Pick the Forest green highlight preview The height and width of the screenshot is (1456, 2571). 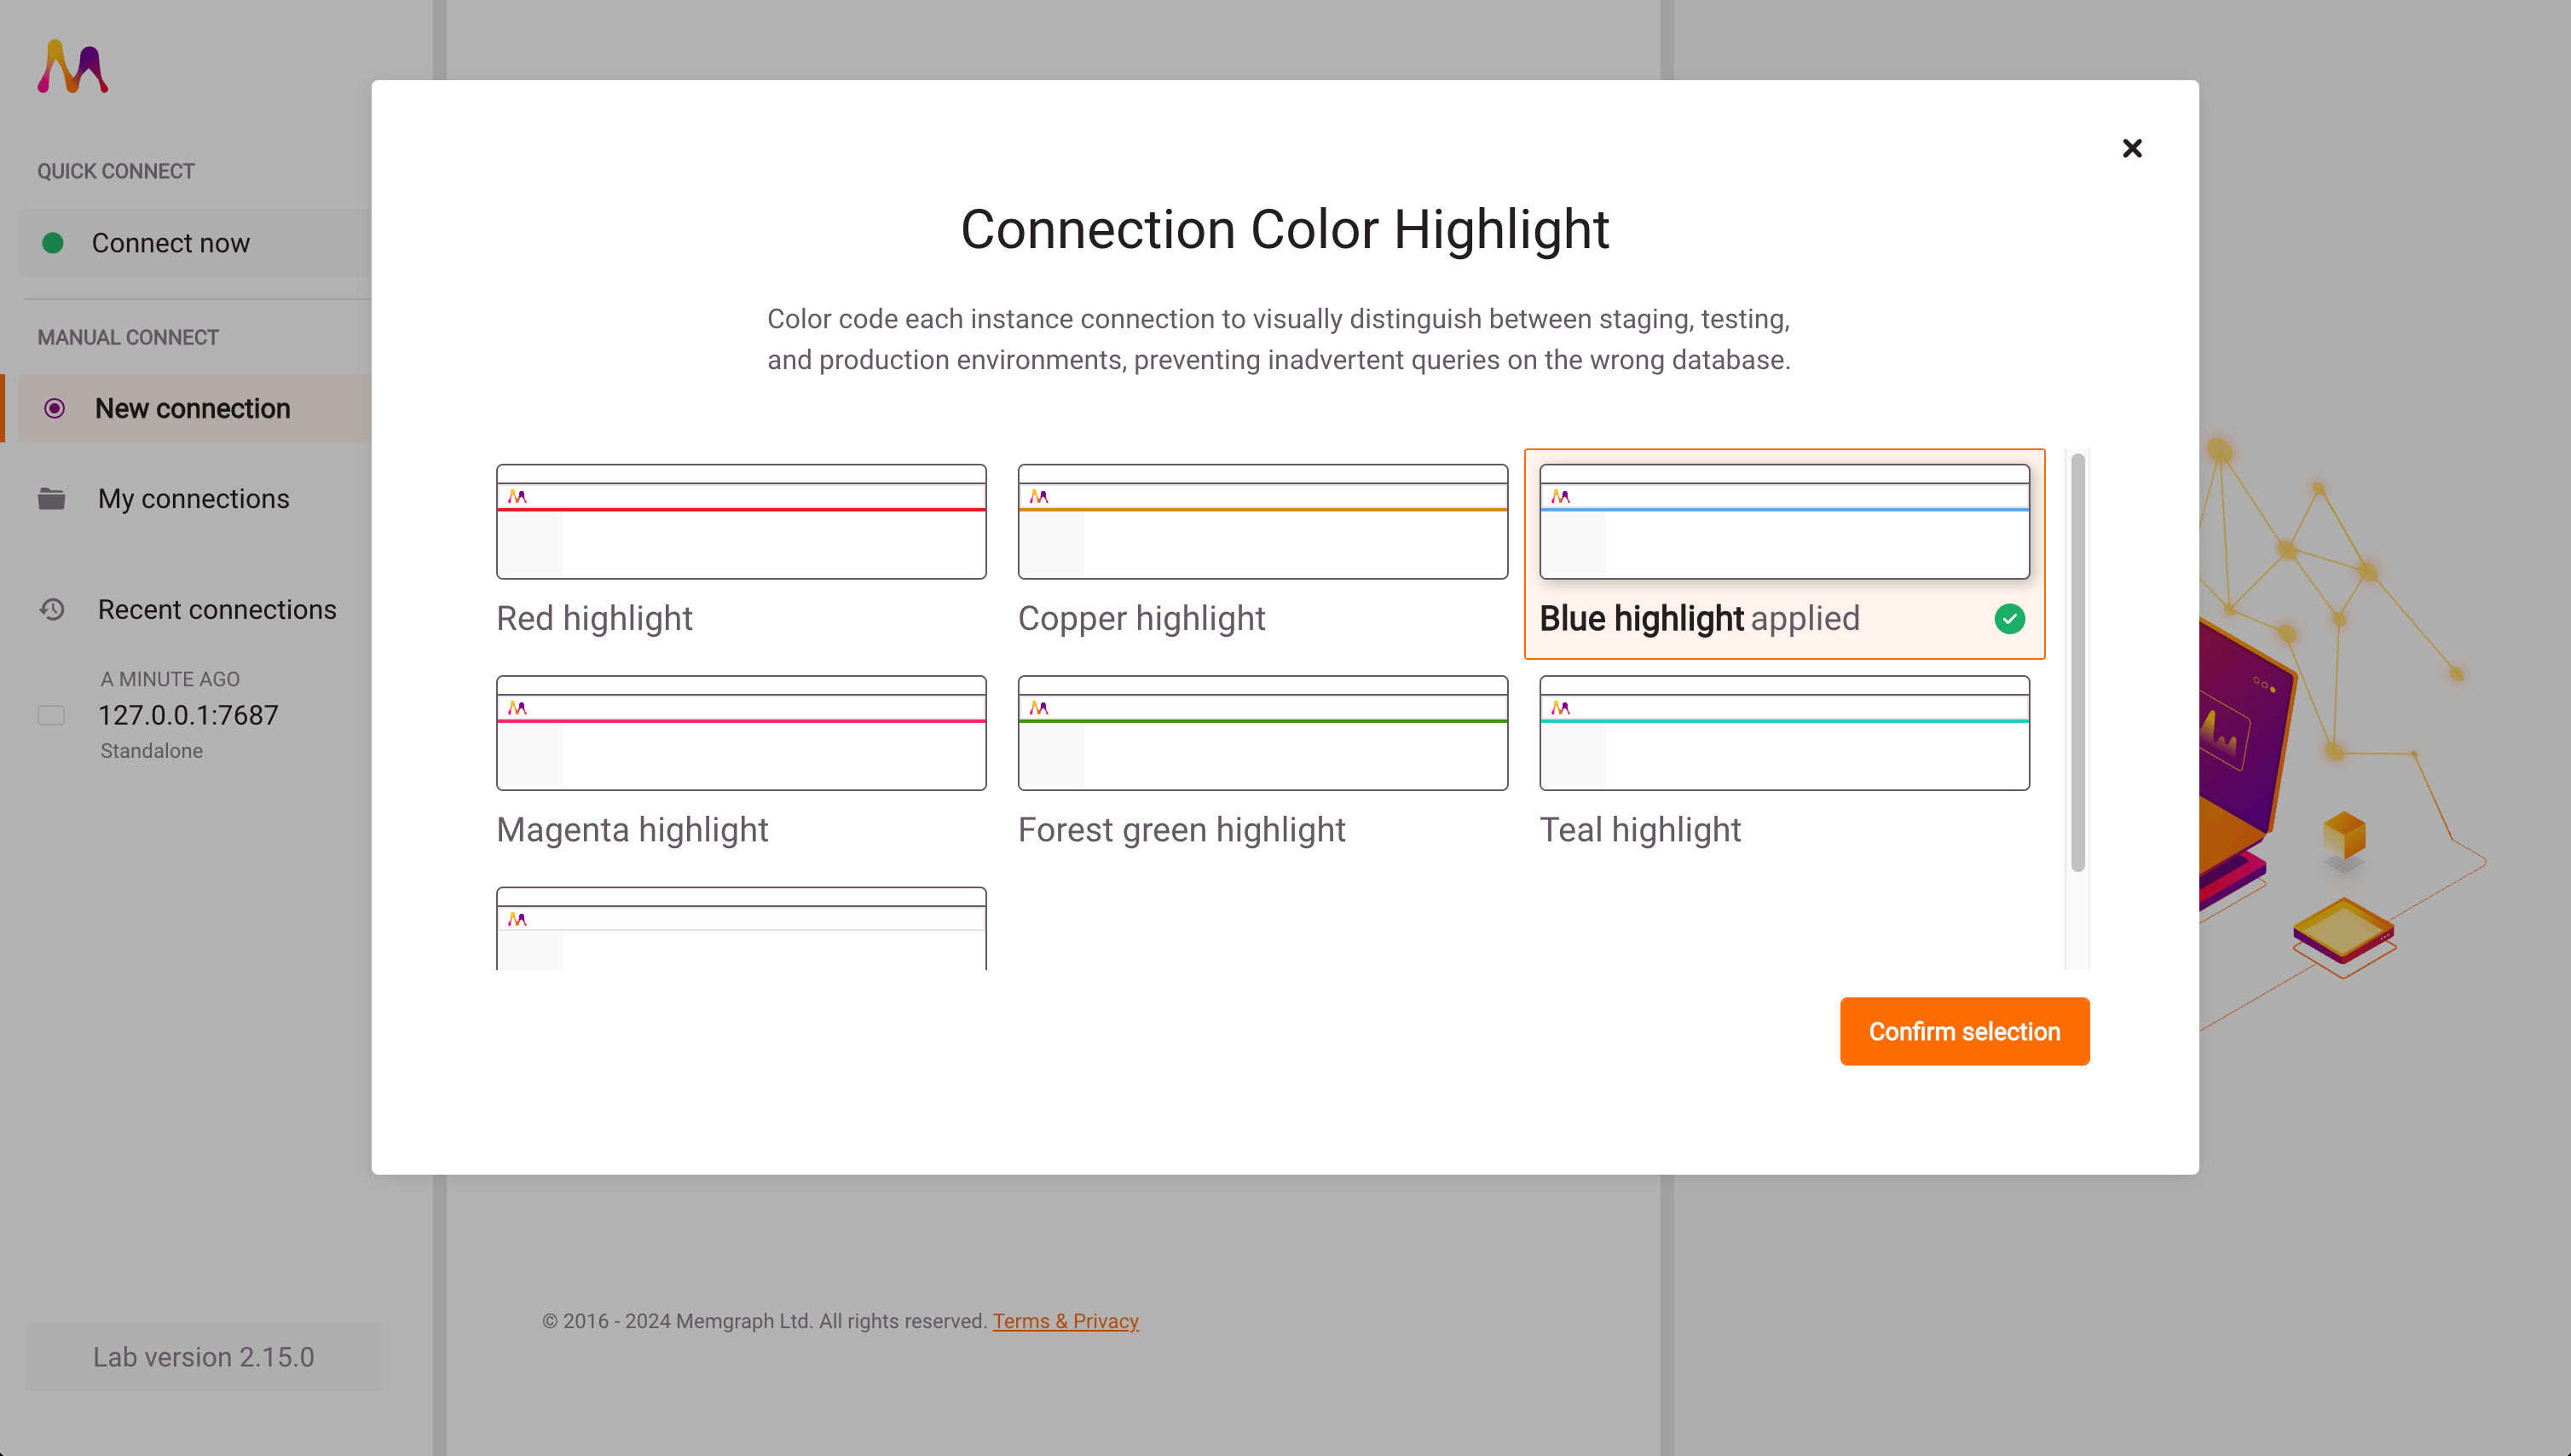click(x=1263, y=733)
